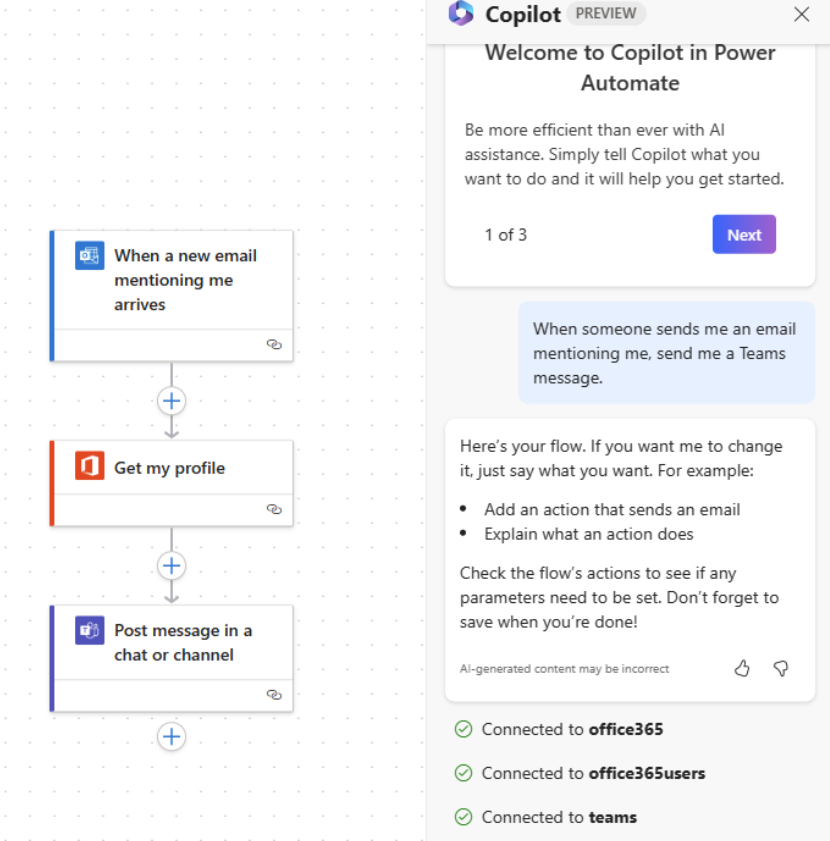Screen dimensions: 830x841
Task: Click the green check next to office365
Action: click(463, 729)
